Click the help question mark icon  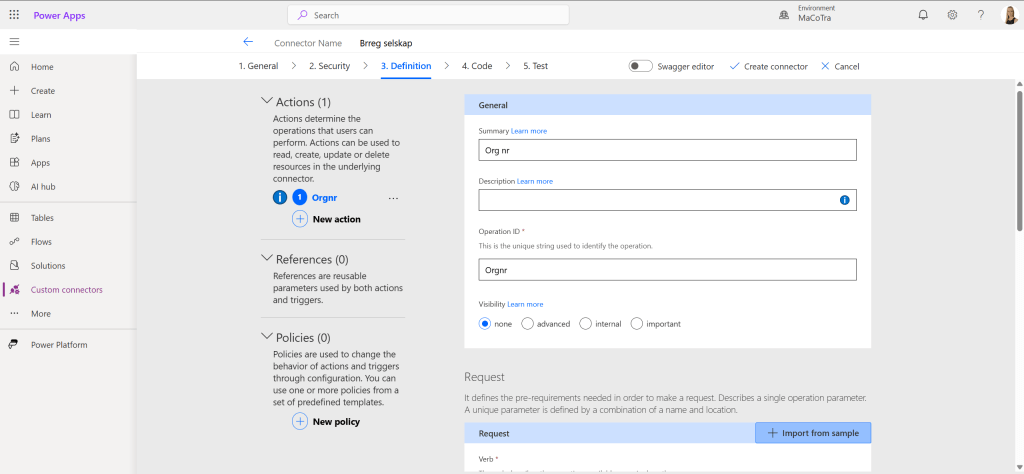point(981,15)
